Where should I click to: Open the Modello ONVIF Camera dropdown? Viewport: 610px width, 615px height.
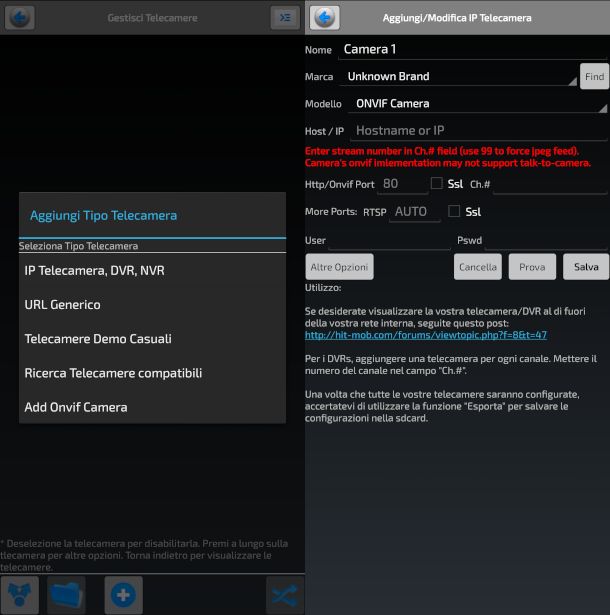(x=478, y=103)
